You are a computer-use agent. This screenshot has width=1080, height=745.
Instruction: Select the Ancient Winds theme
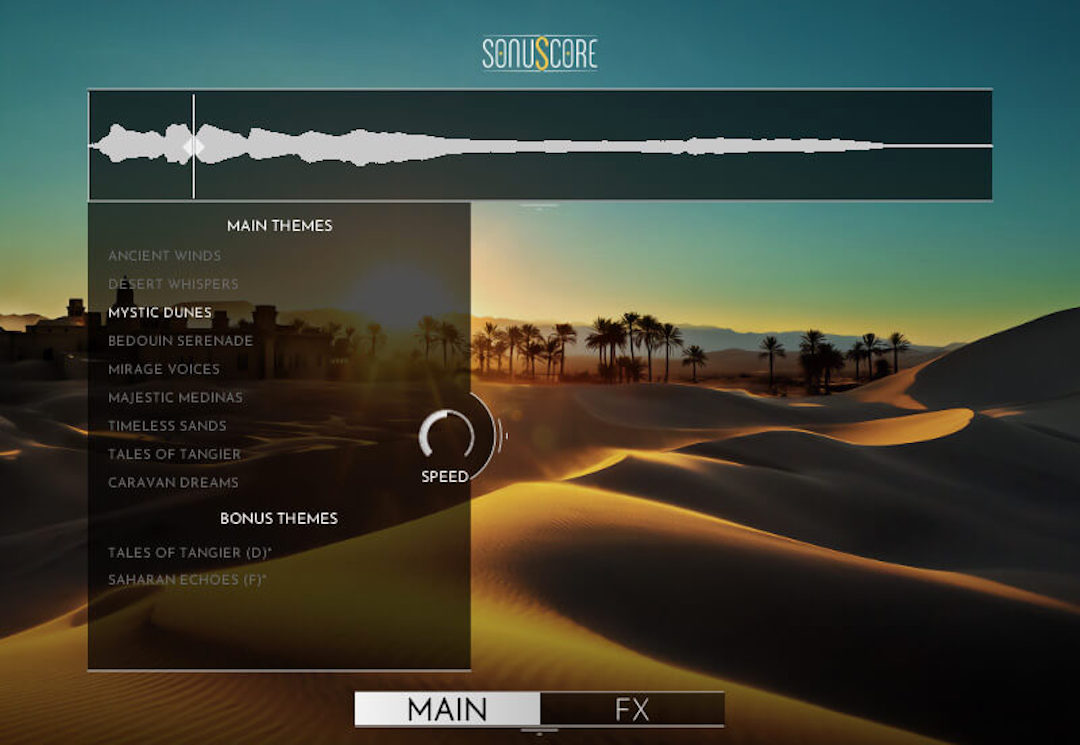[x=164, y=256]
